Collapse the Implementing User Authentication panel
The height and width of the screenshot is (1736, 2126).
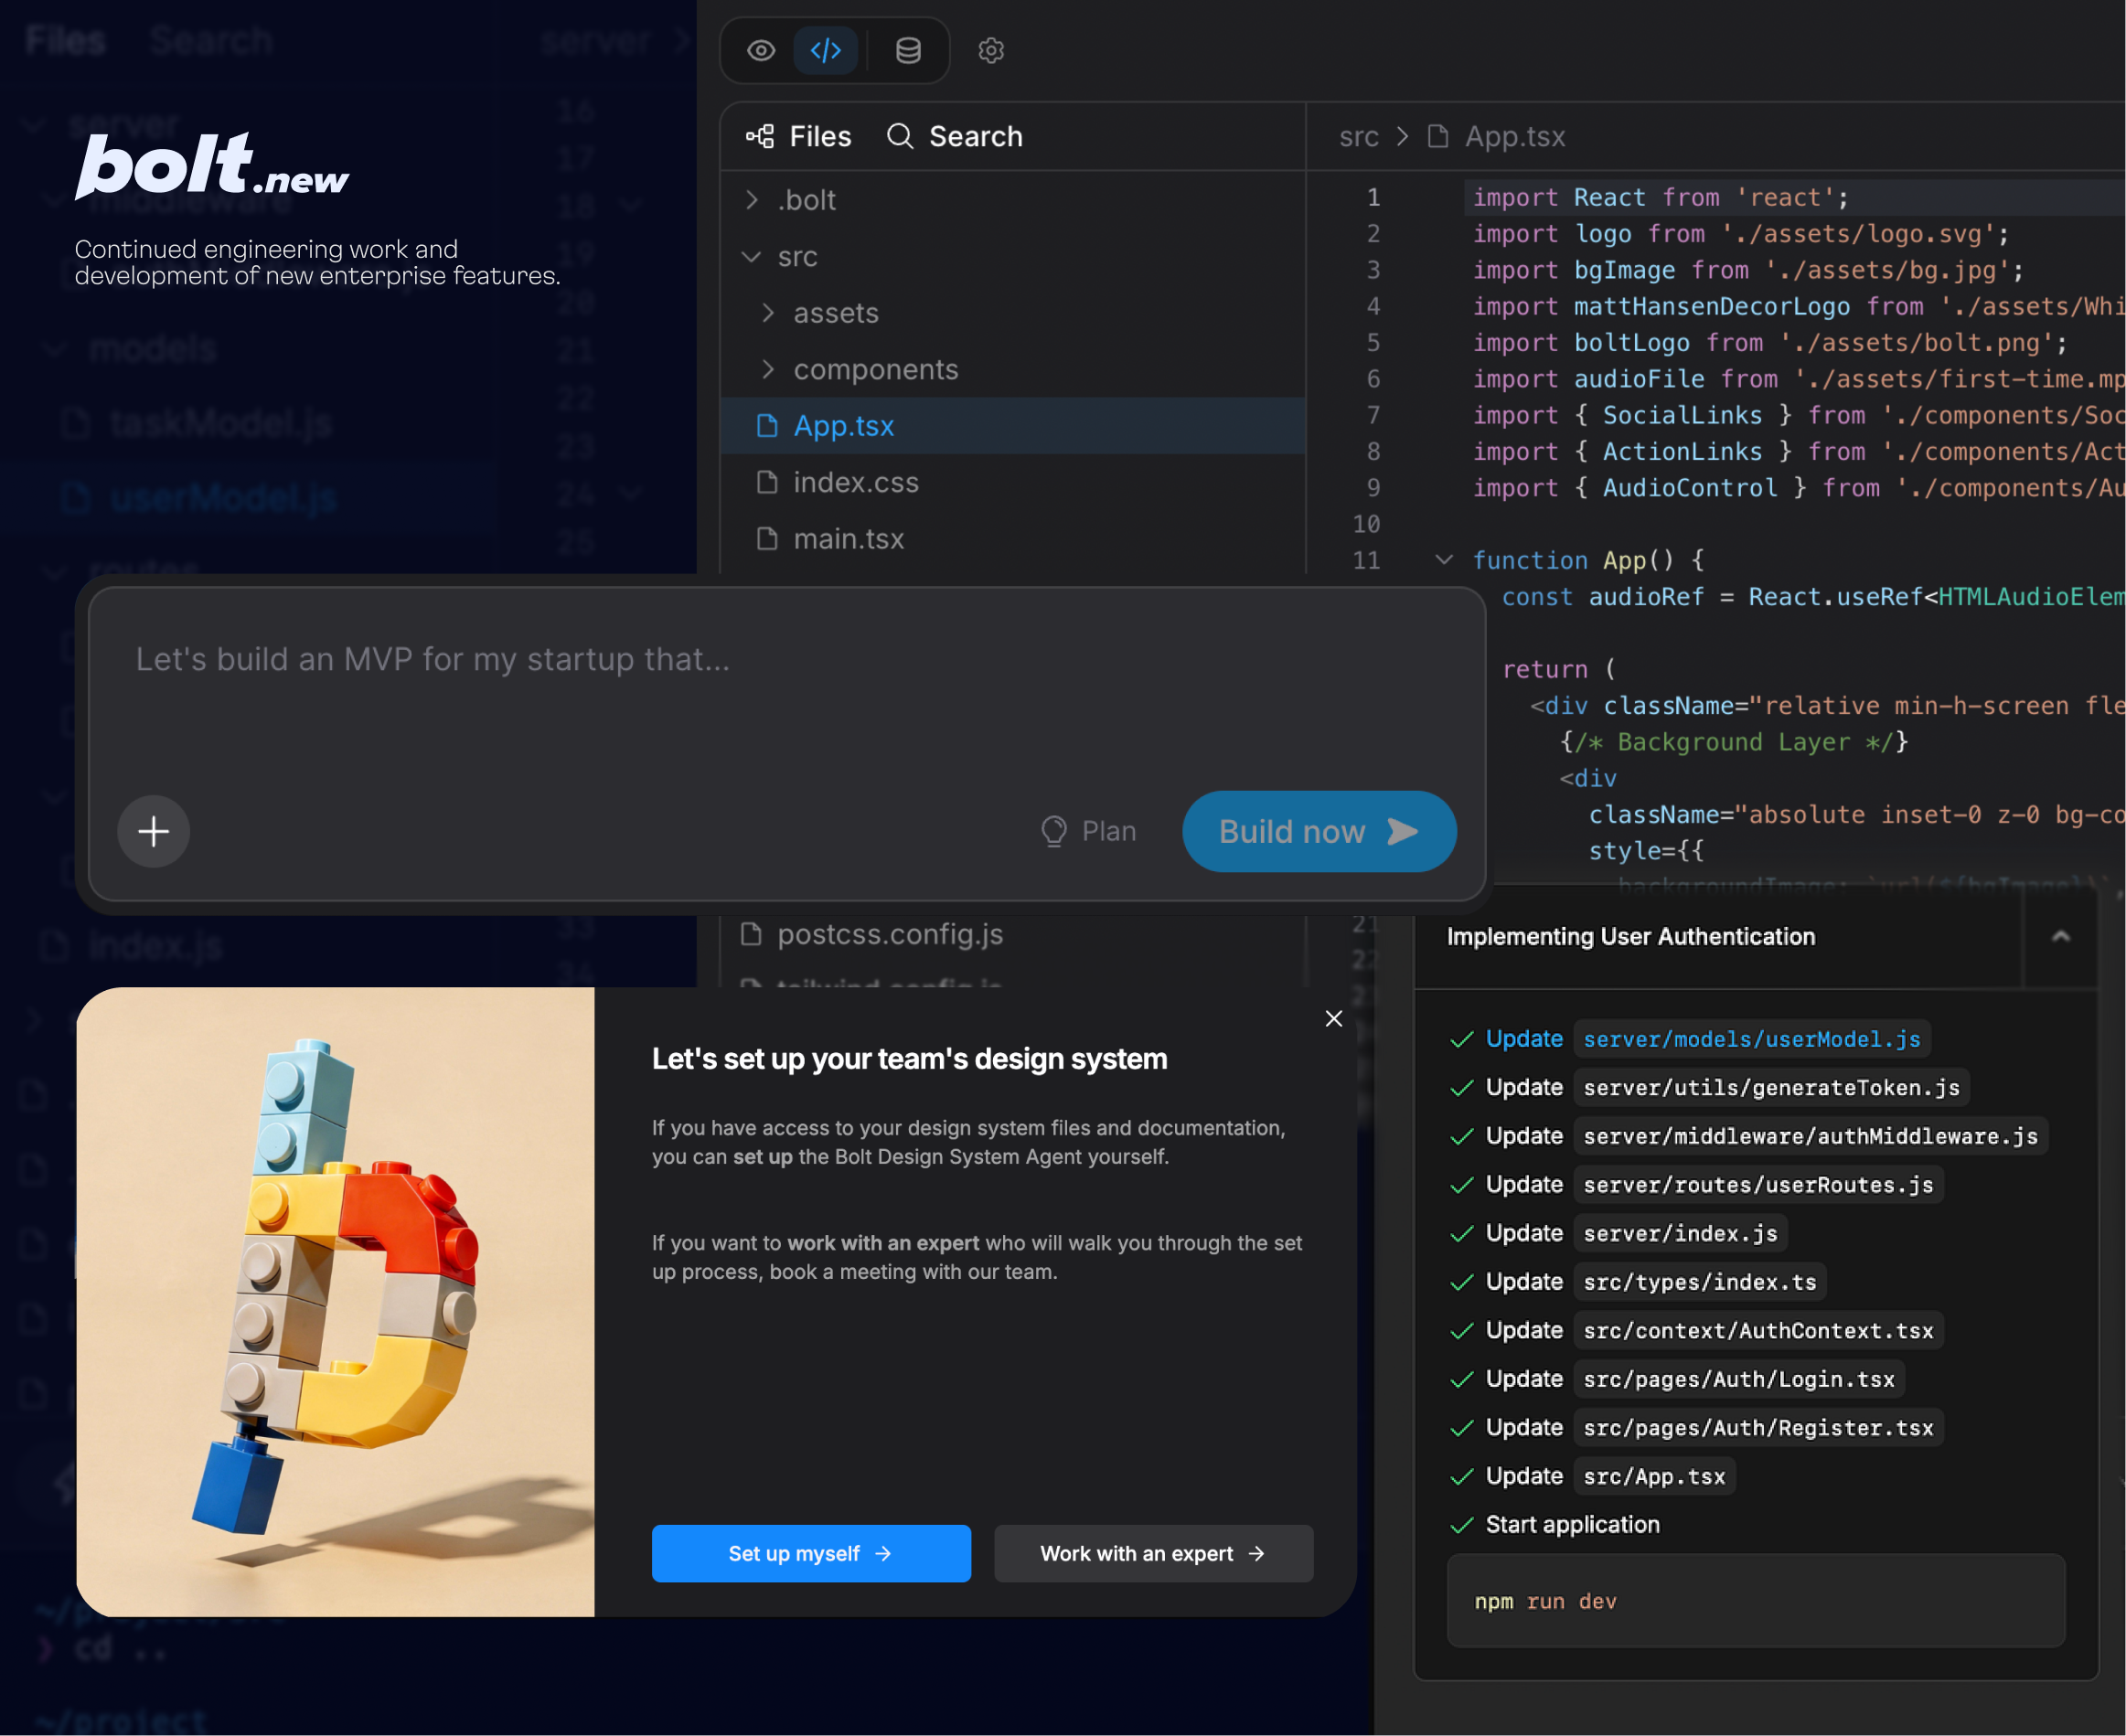pos(2060,936)
